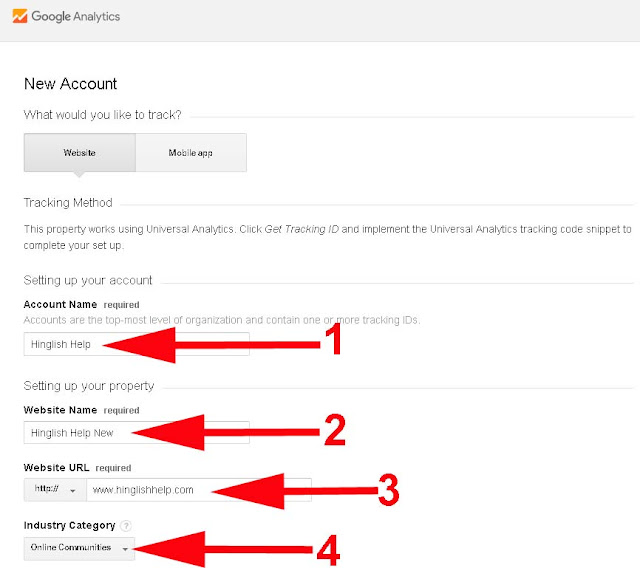The image size is (640, 568).
Task: Switch to the Mobile app tab
Action: click(x=191, y=153)
